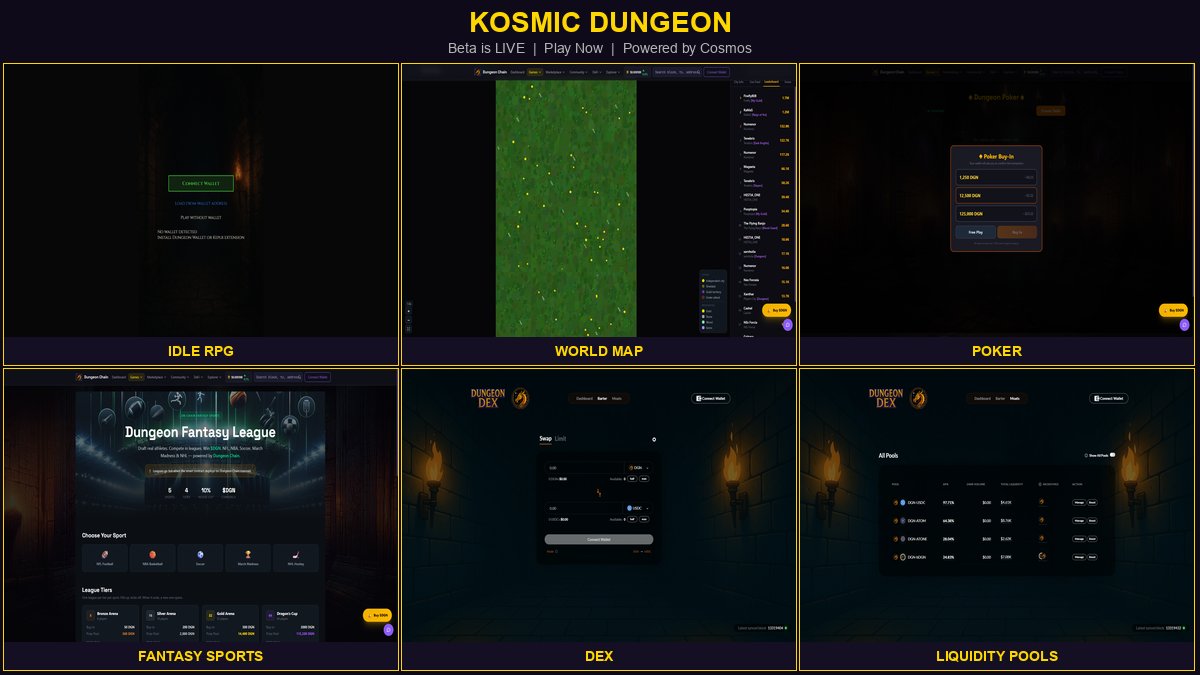1200x675 pixels.
Task: Select the 125,000 DGN poker buy-in option
Action: [x=996, y=213]
